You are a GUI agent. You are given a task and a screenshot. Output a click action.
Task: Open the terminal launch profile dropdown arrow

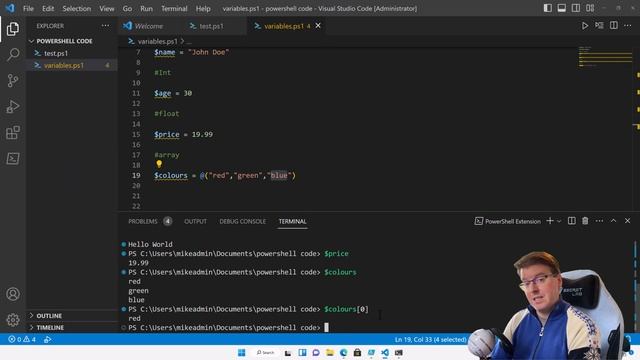(x=559, y=221)
